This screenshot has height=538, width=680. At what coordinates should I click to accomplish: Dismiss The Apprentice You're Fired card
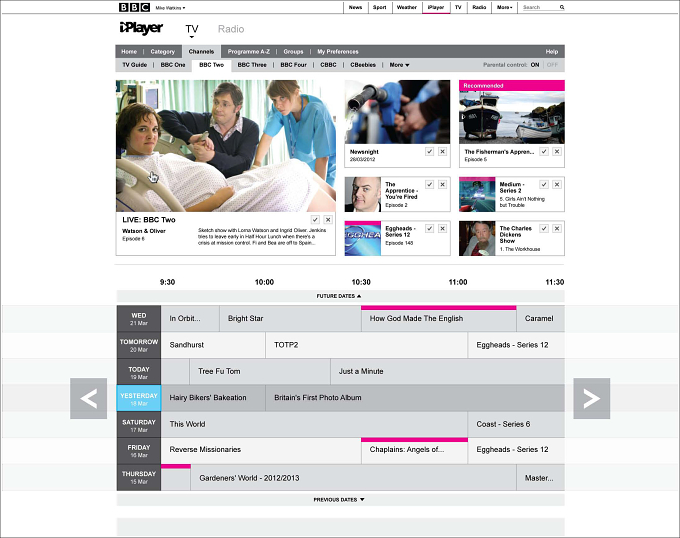pyautogui.click(x=442, y=185)
